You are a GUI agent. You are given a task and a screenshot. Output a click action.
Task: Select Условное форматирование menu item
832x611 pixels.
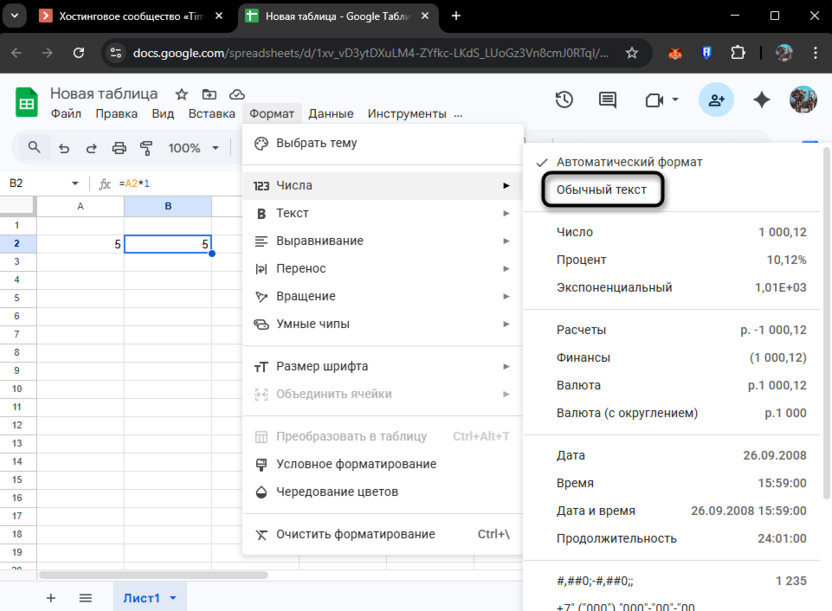point(356,464)
